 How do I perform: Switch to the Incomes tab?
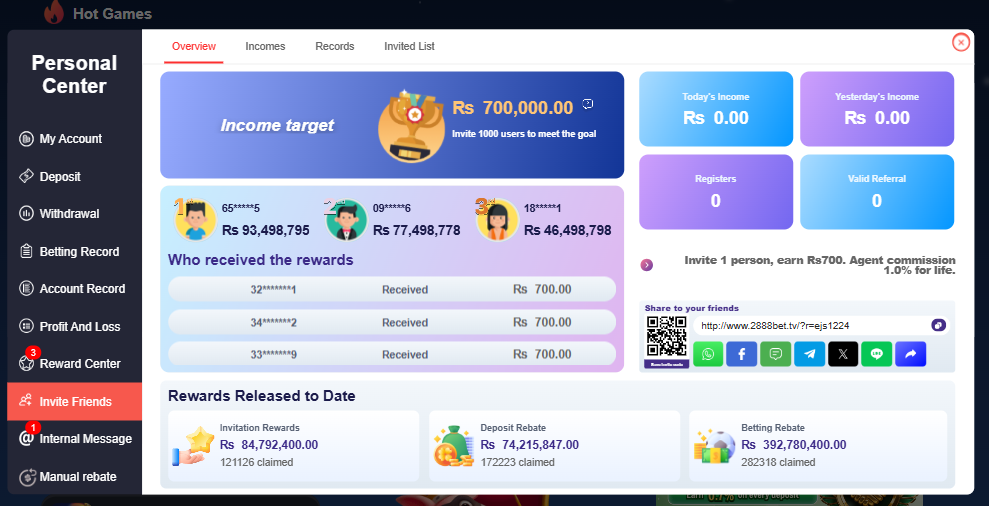point(265,46)
